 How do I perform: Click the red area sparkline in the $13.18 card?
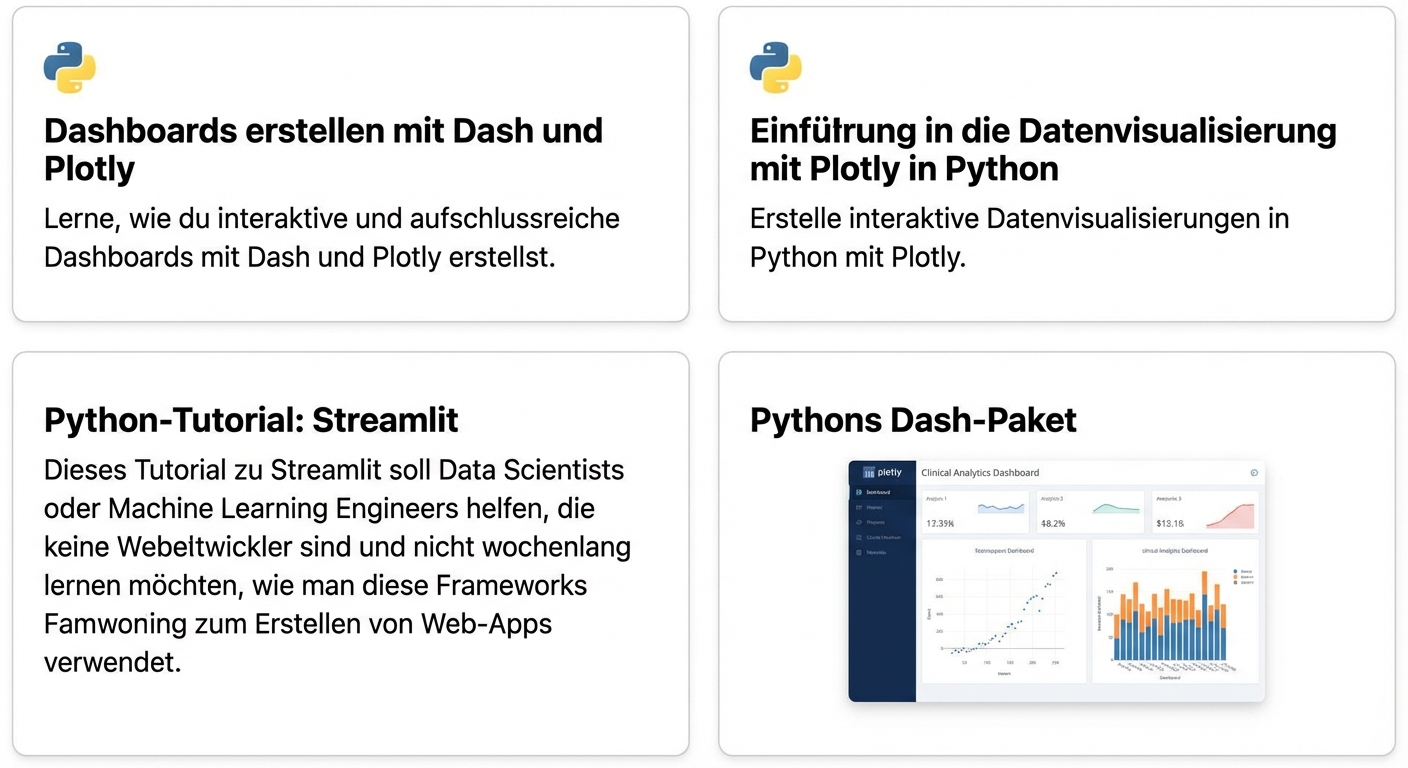(x=1230, y=515)
